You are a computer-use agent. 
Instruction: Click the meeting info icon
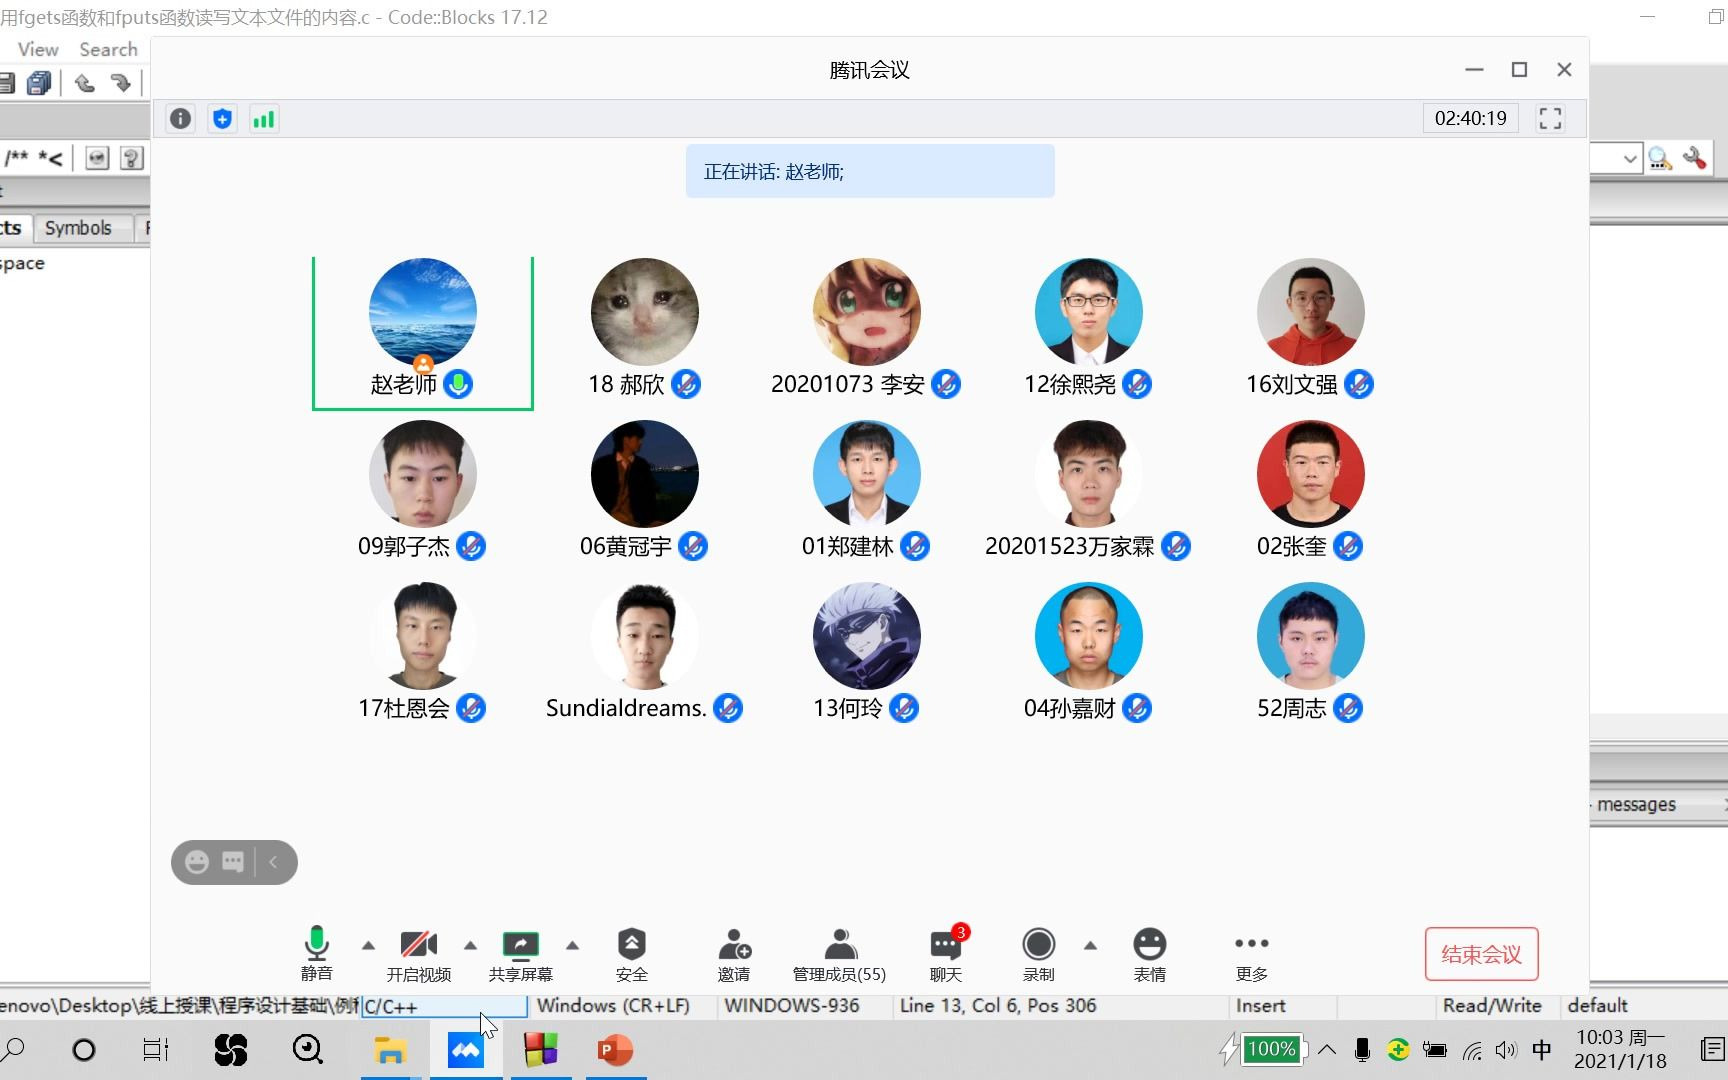(x=180, y=118)
